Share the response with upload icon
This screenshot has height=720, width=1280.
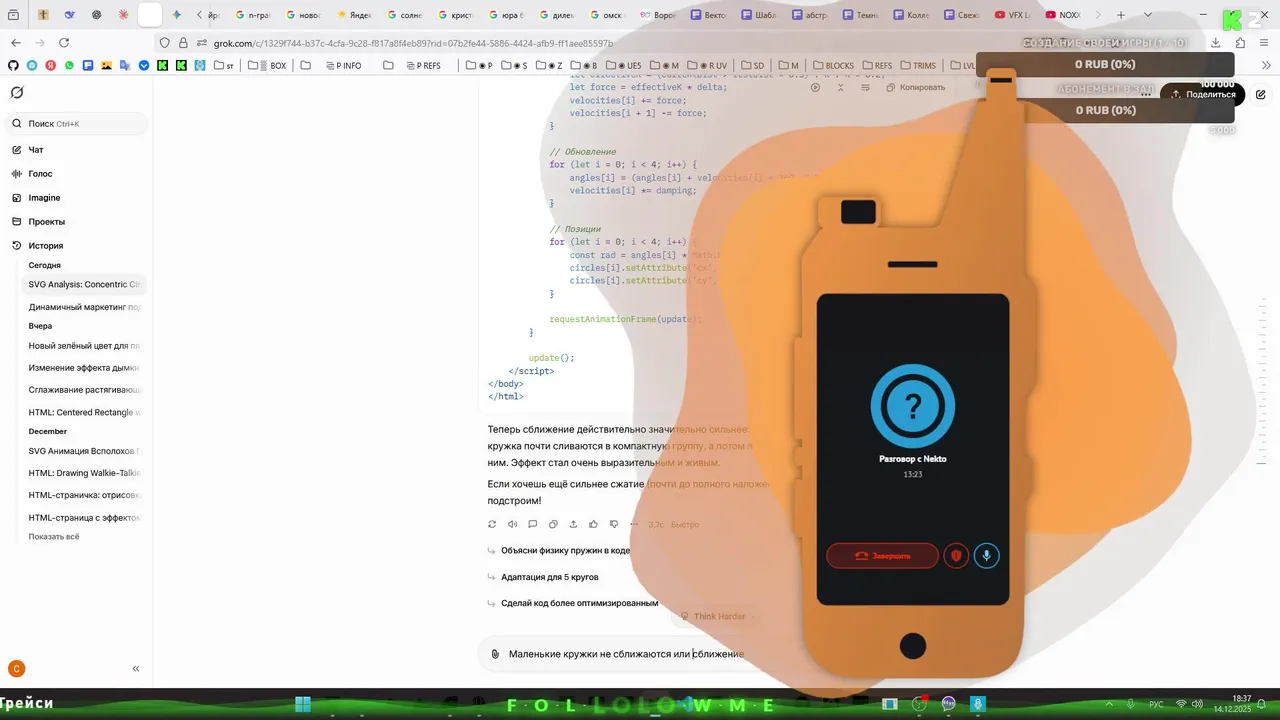pyautogui.click(x=573, y=524)
